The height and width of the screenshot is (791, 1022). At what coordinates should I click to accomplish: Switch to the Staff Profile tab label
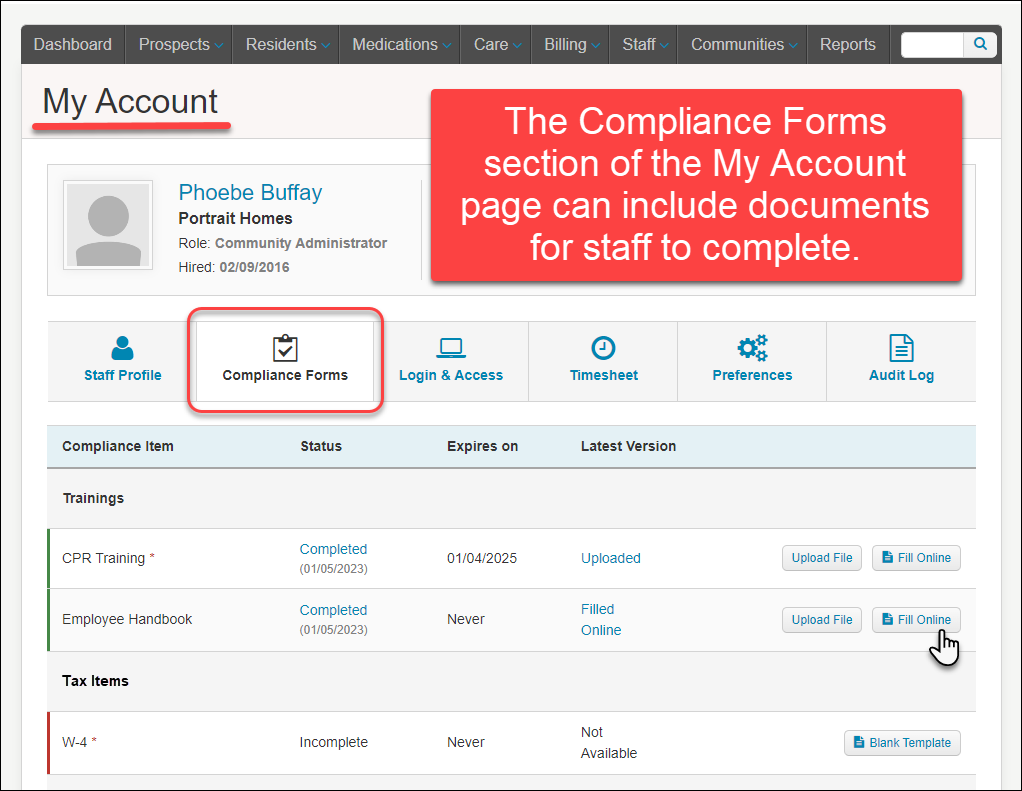tap(123, 375)
